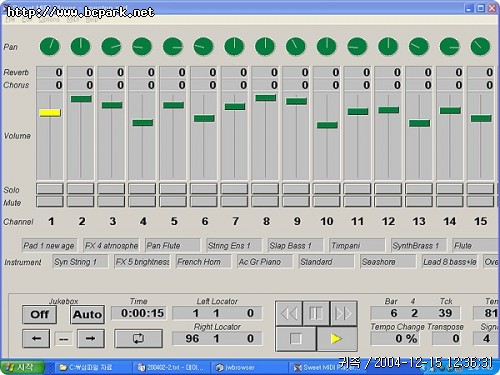The height and width of the screenshot is (375, 500).
Task: Open the Seashore instrument selector
Action: [x=388, y=262]
